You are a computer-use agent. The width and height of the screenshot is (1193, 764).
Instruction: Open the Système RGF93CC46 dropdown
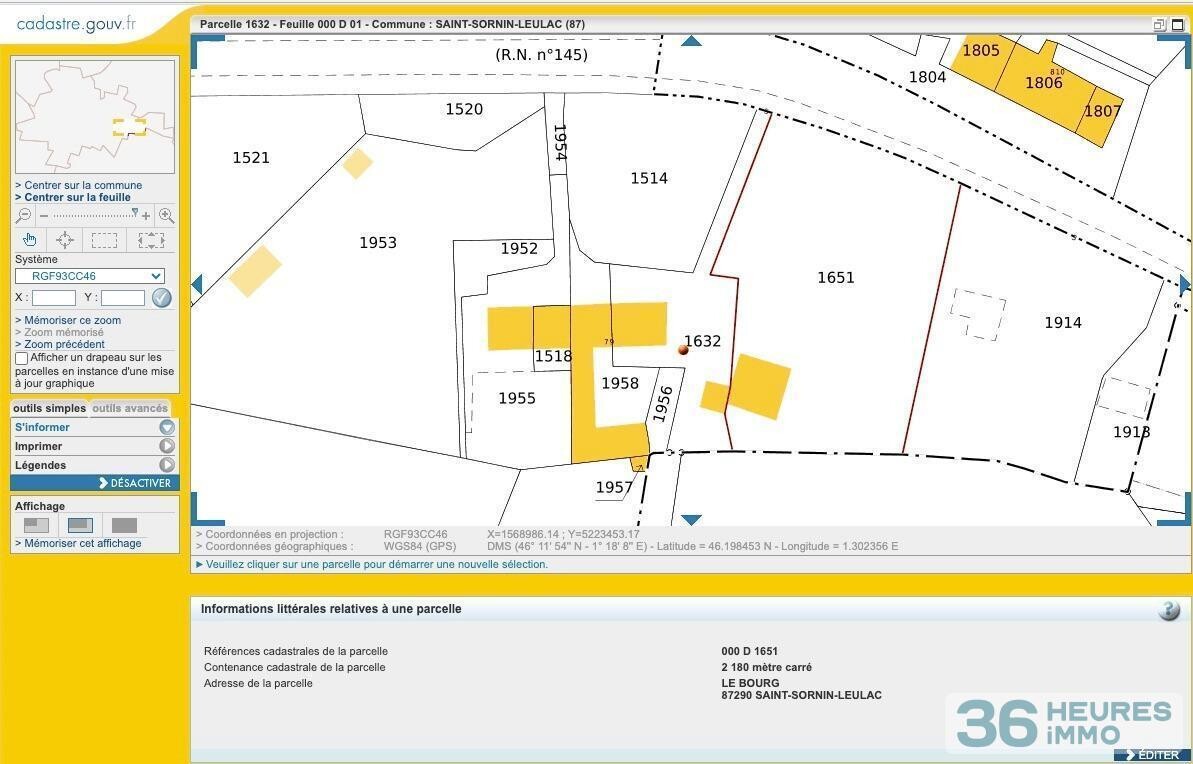point(90,276)
